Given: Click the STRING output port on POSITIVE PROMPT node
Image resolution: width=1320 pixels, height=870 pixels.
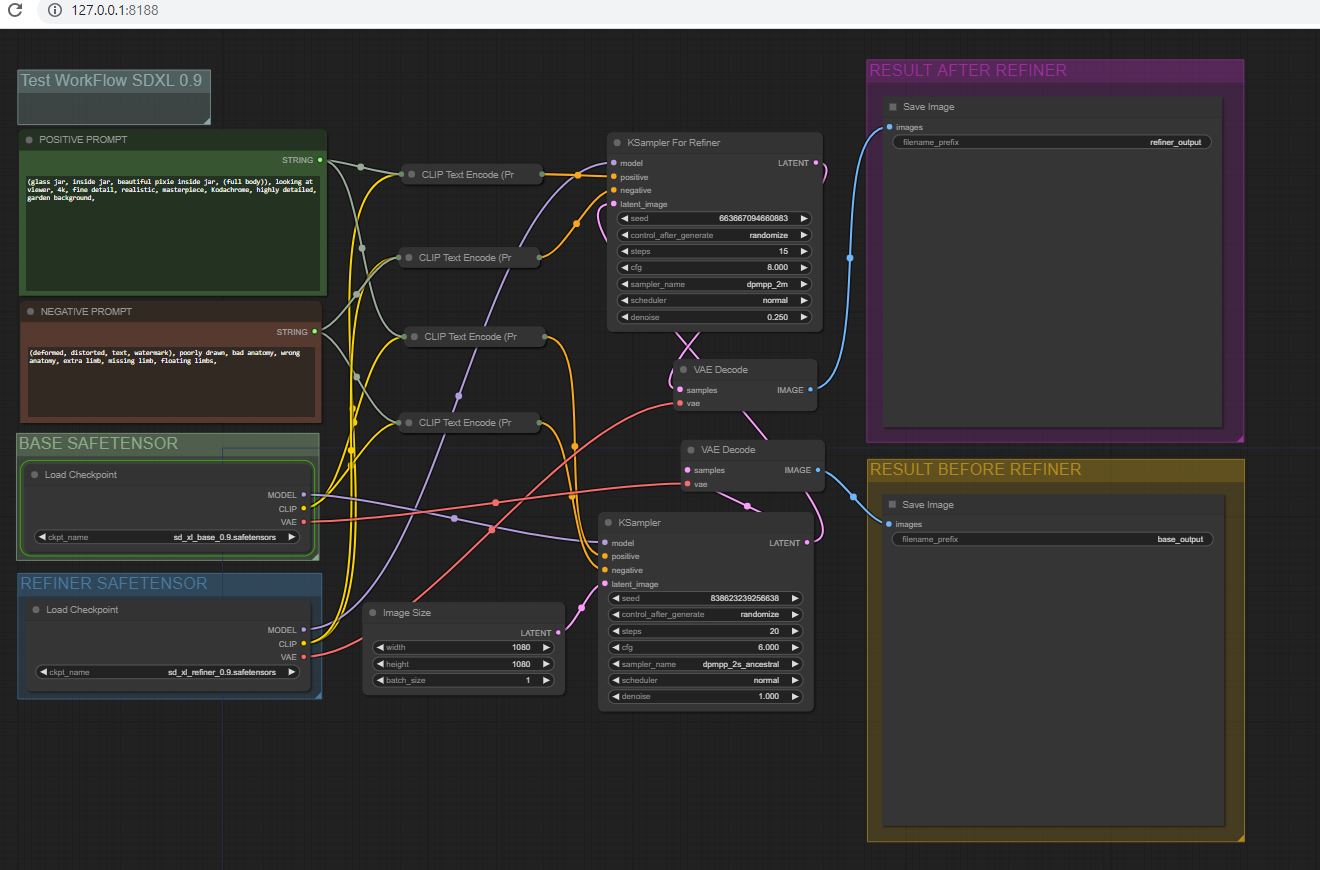Looking at the screenshot, I should pos(320,160).
